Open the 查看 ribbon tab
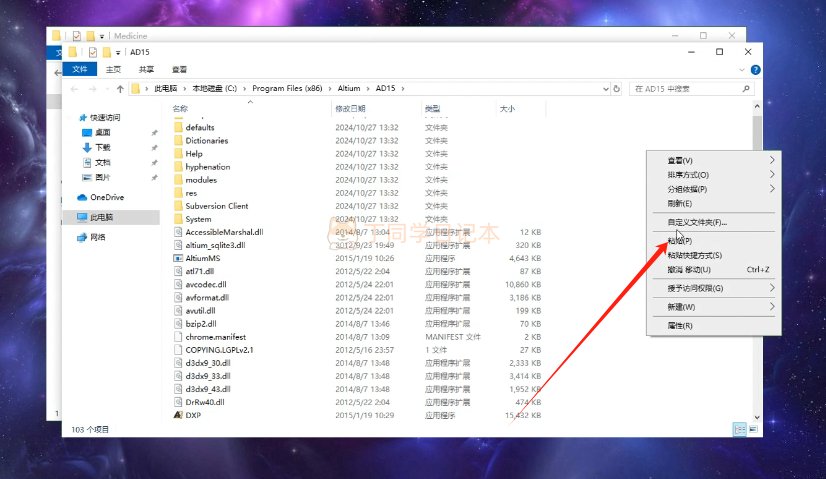Image resolution: width=826 pixels, height=479 pixels. click(179, 69)
